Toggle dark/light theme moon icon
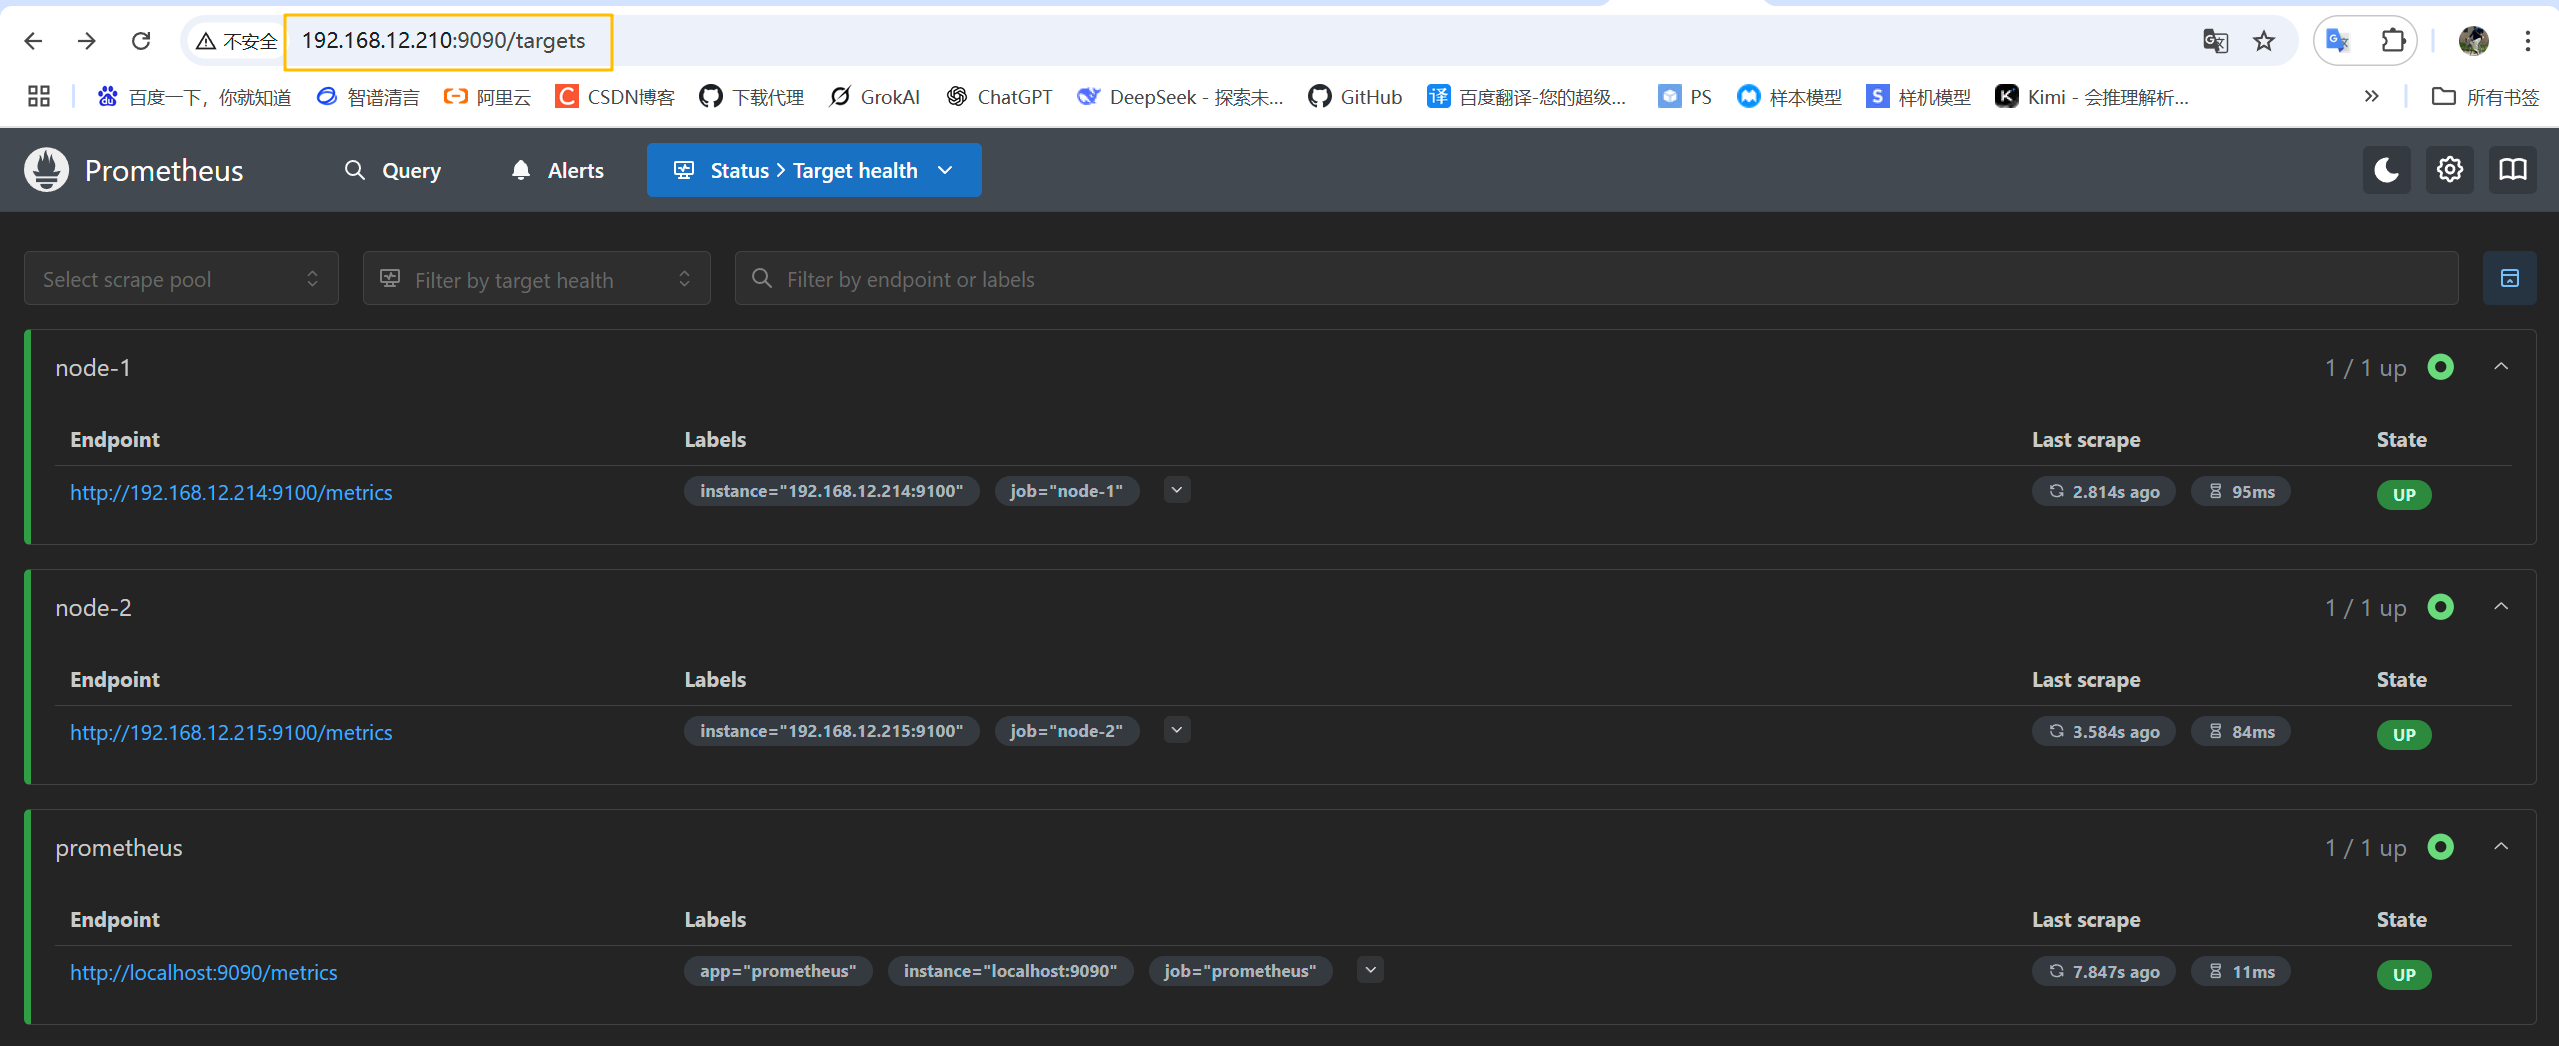 pyautogui.click(x=2386, y=170)
